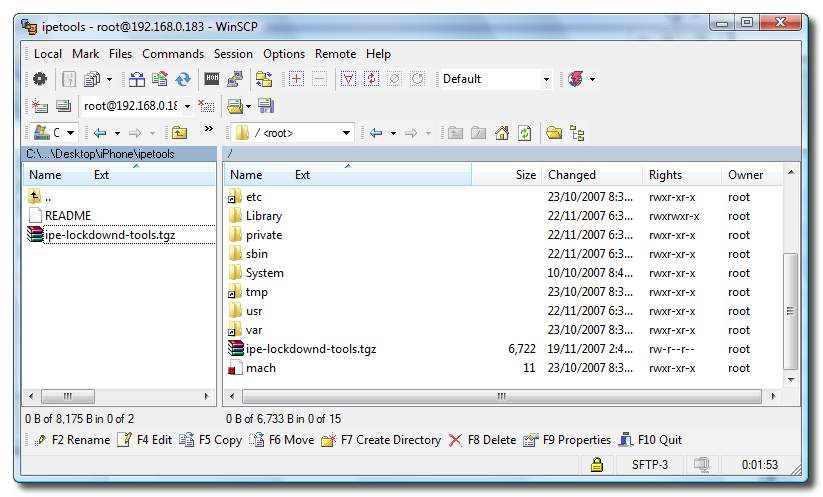Click the Save session floppy icon
The width and height of the screenshot is (823, 497).
click(x=266, y=106)
